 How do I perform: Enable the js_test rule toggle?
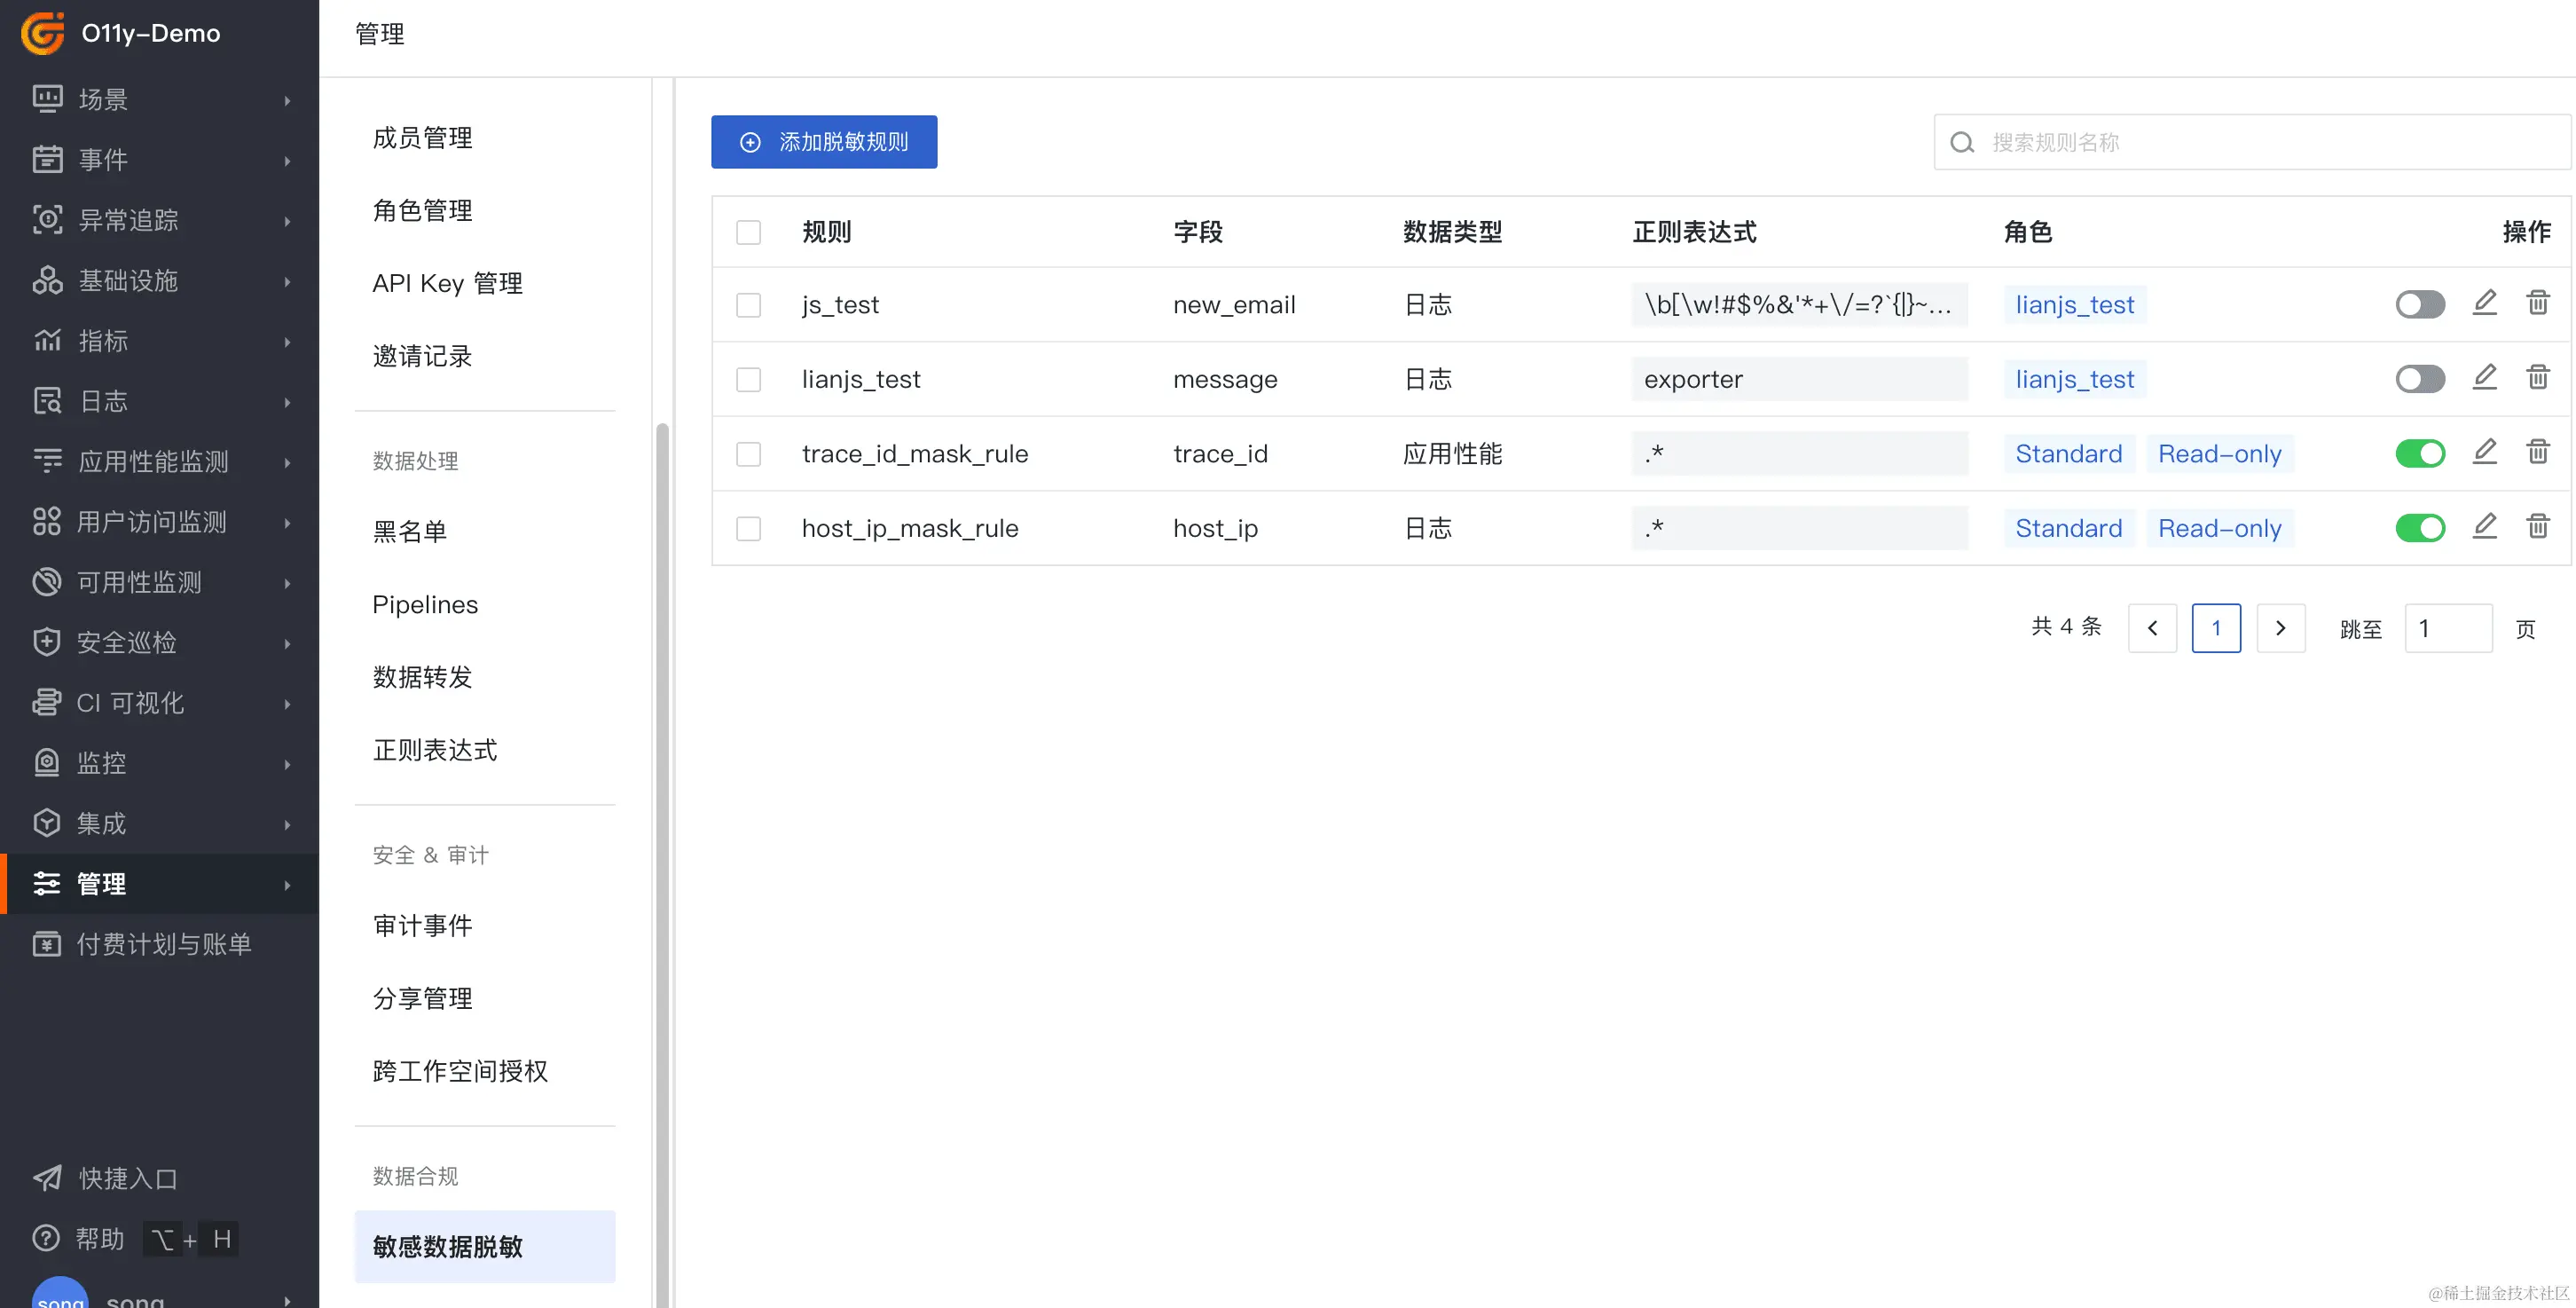click(2419, 304)
